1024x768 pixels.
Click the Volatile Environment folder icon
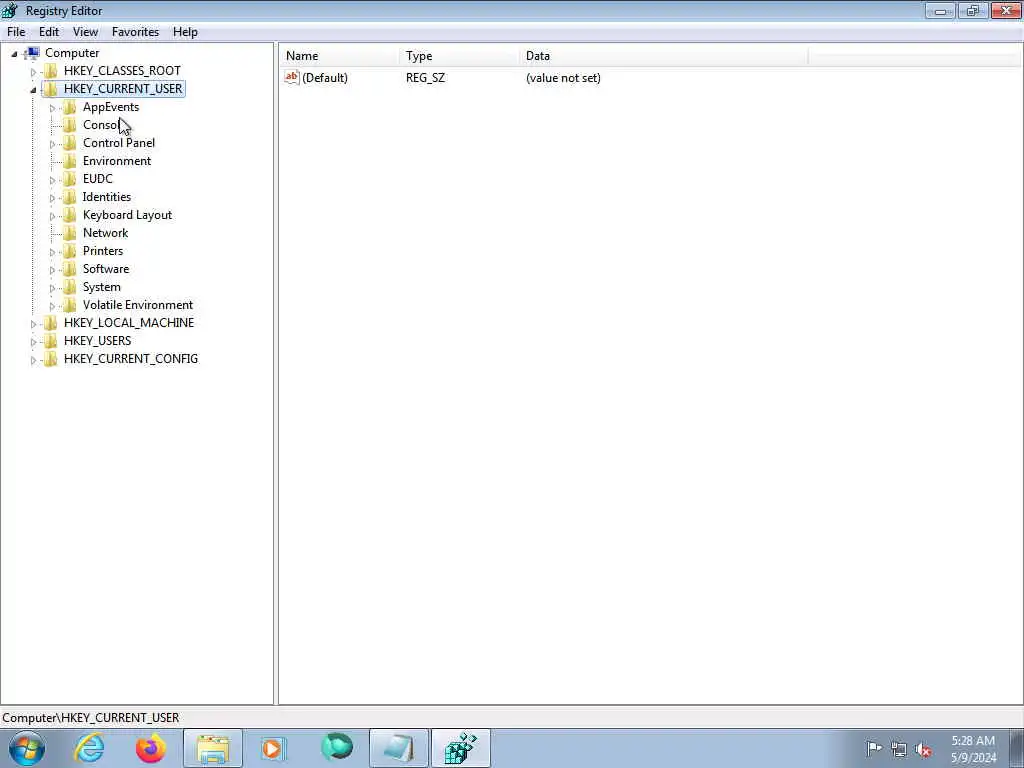click(69, 304)
